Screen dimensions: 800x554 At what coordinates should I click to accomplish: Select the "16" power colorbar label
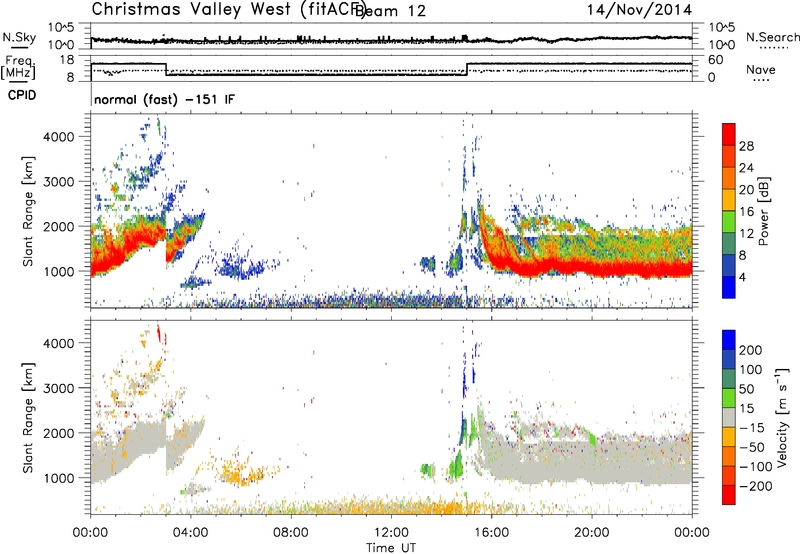(746, 212)
